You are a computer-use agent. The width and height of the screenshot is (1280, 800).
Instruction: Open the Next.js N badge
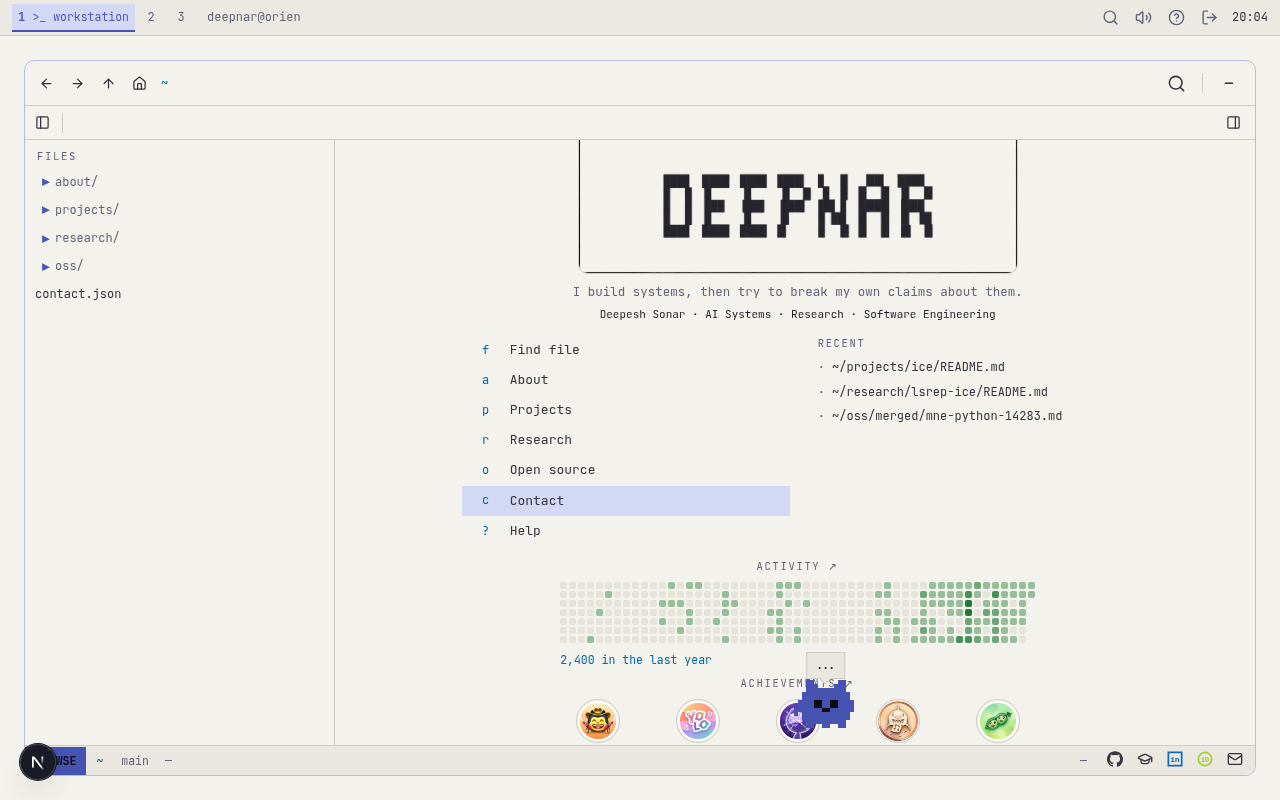[38, 762]
